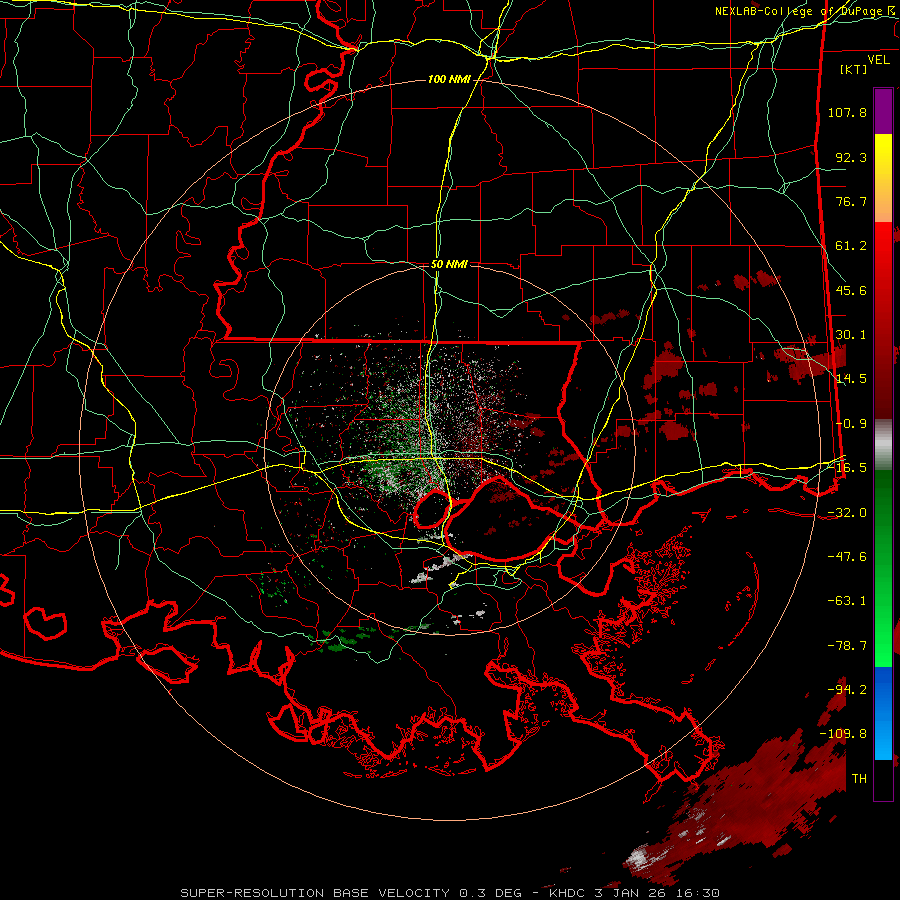
Task: Select the 45.6 legend value
Action: (x=851, y=290)
